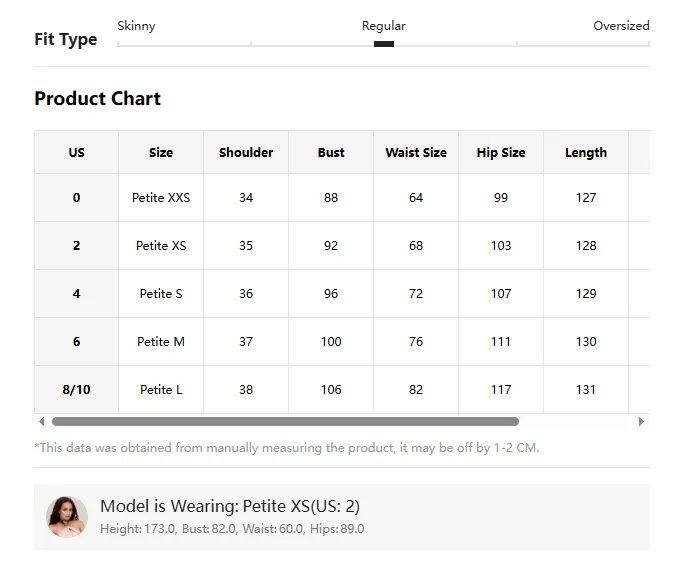680x567 pixels.
Task: Click waist value 76 in Petite M row
Action: tap(416, 341)
